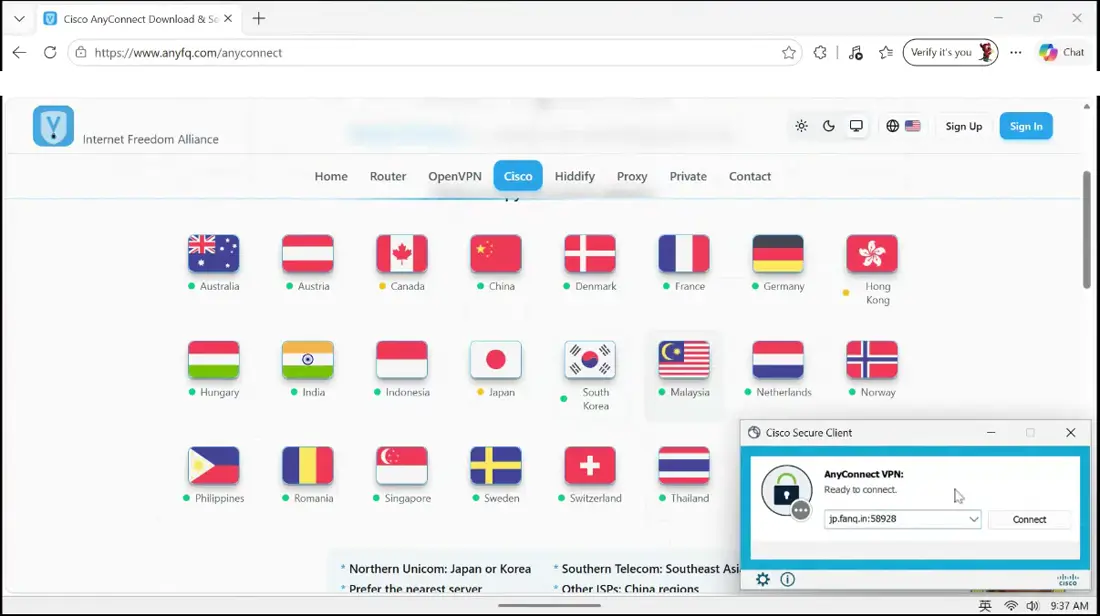The image size is (1100, 616).
Task: Pick the Germany flag server
Action: 778,253
